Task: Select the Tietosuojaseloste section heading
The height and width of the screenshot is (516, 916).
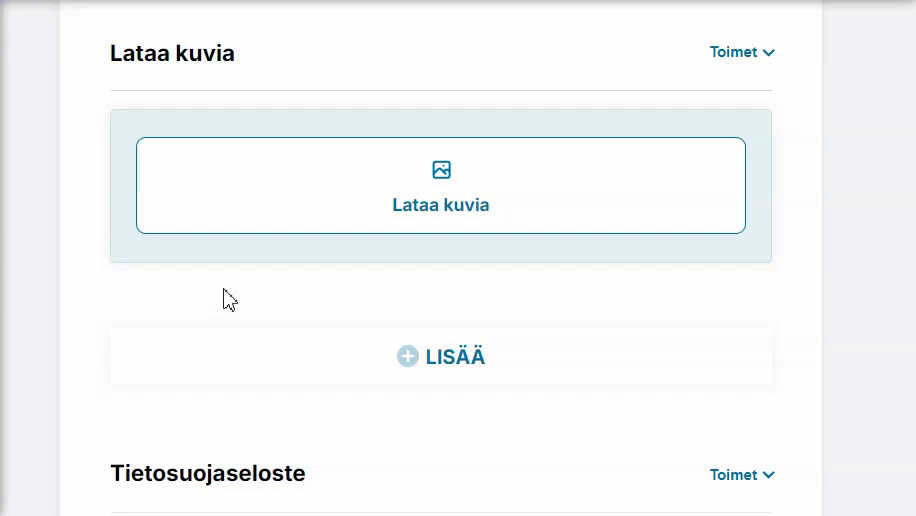Action: pos(208,473)
